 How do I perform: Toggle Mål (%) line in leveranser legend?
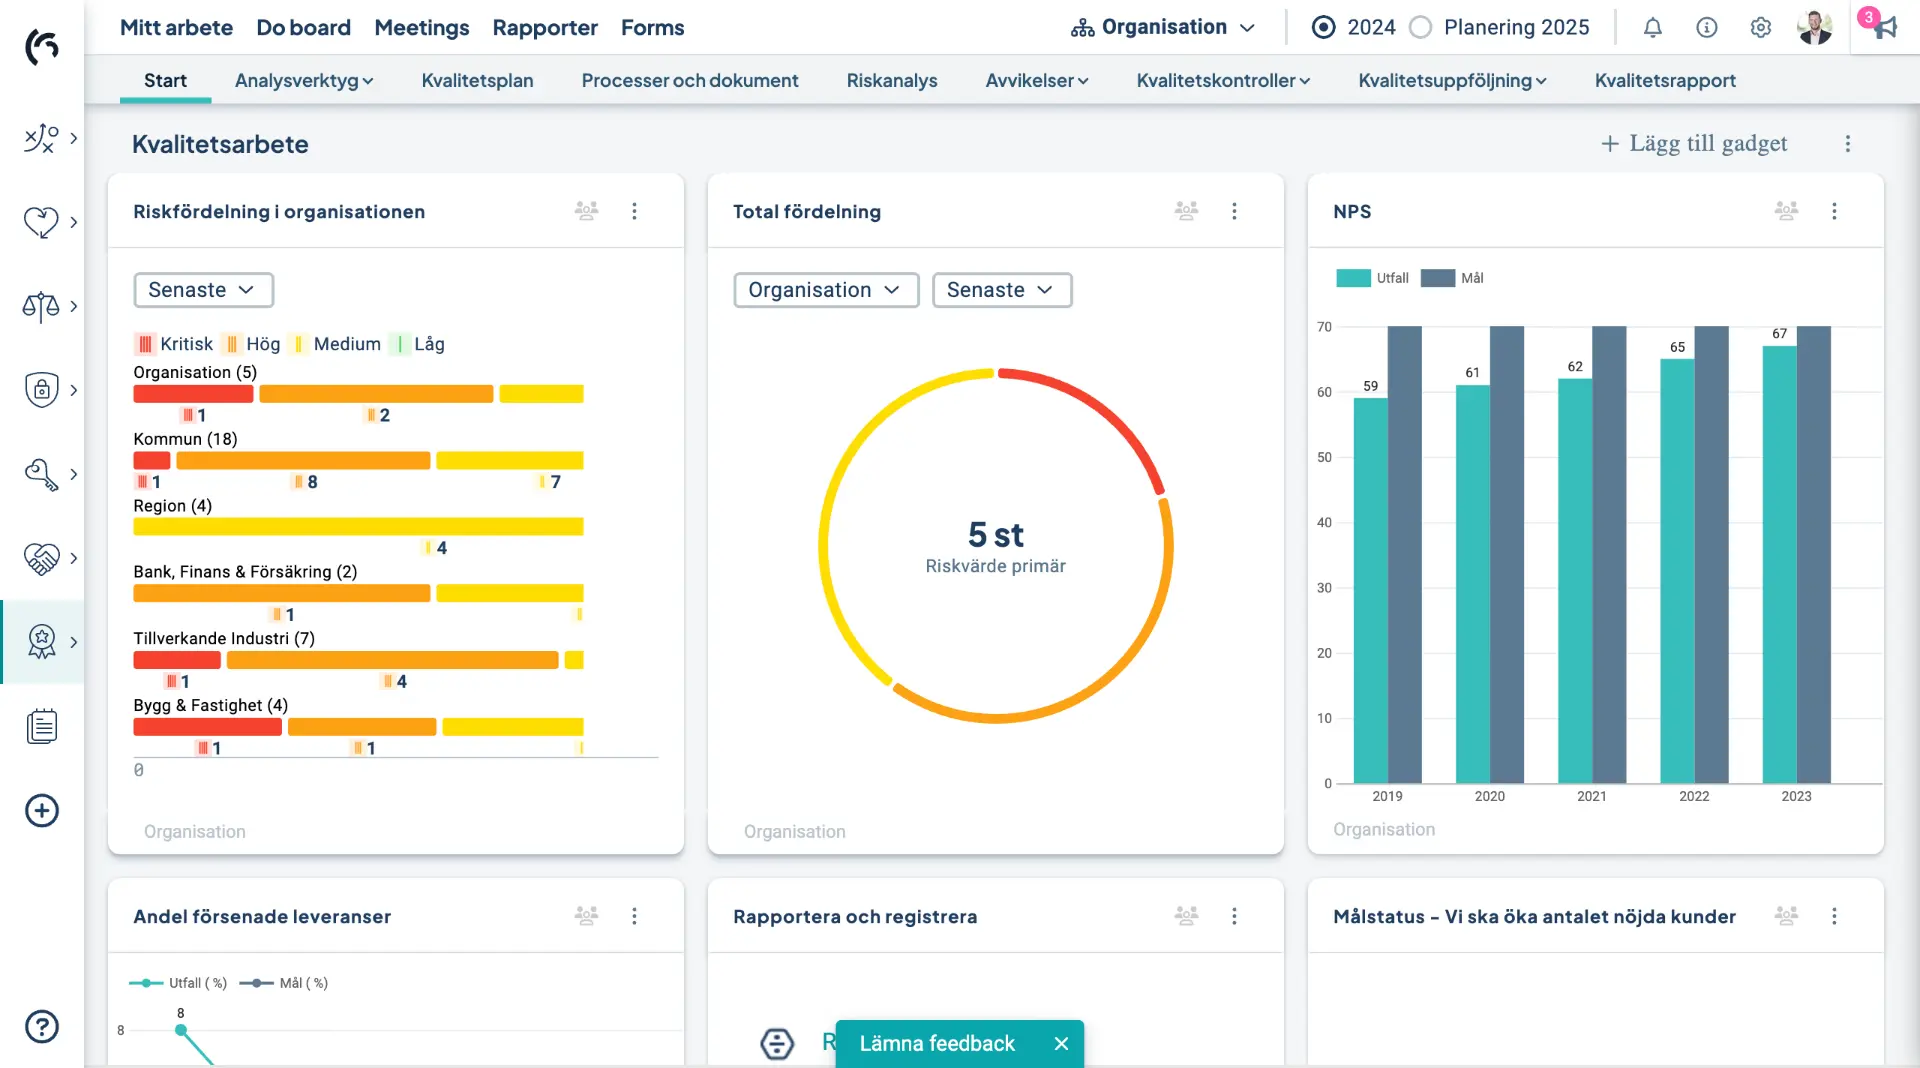point(284,983)
